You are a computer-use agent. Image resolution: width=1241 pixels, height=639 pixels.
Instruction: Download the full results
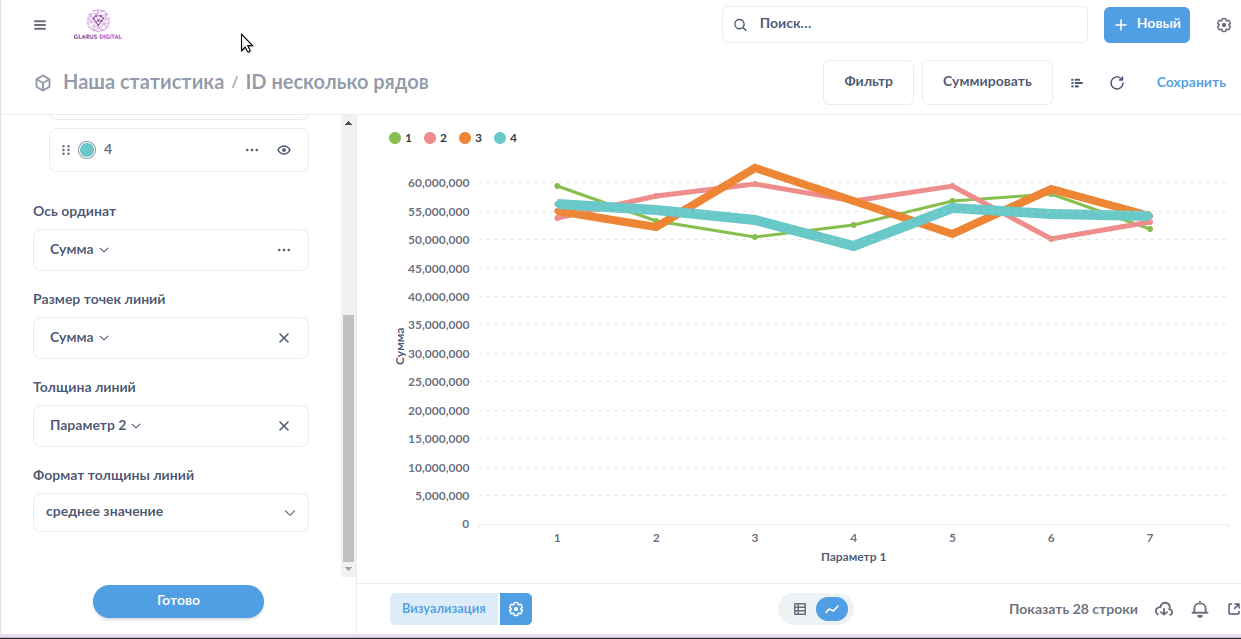pyautogui.click(x=1164, y=609)
